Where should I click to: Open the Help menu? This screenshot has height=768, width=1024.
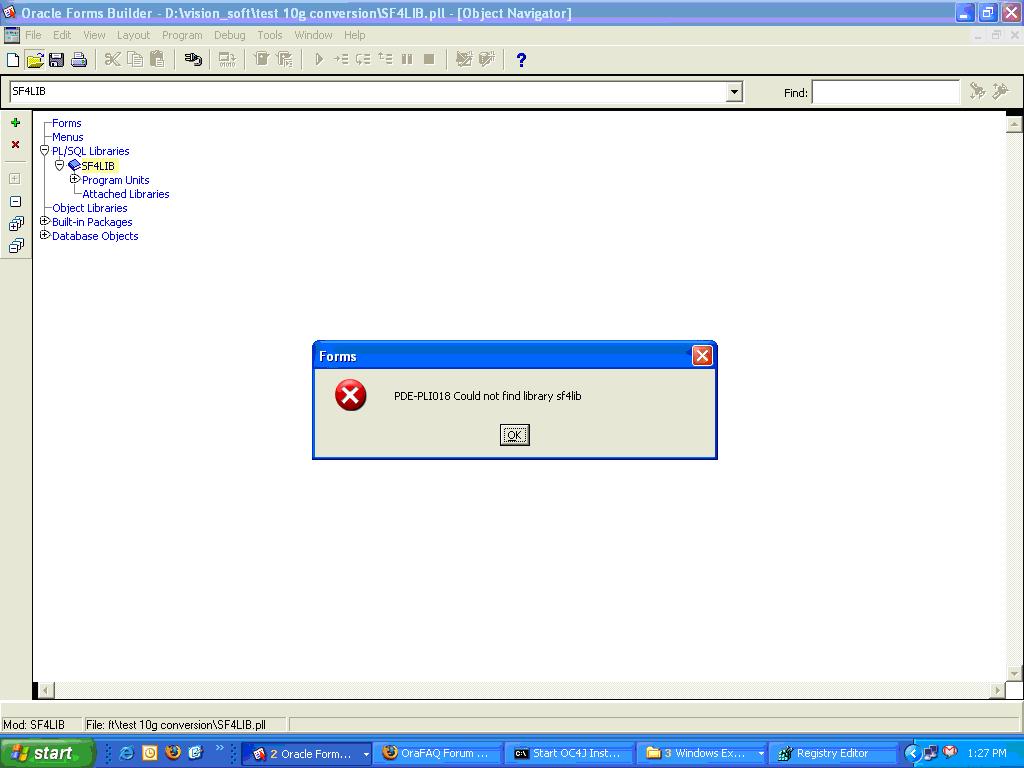[x=355, y=35]
